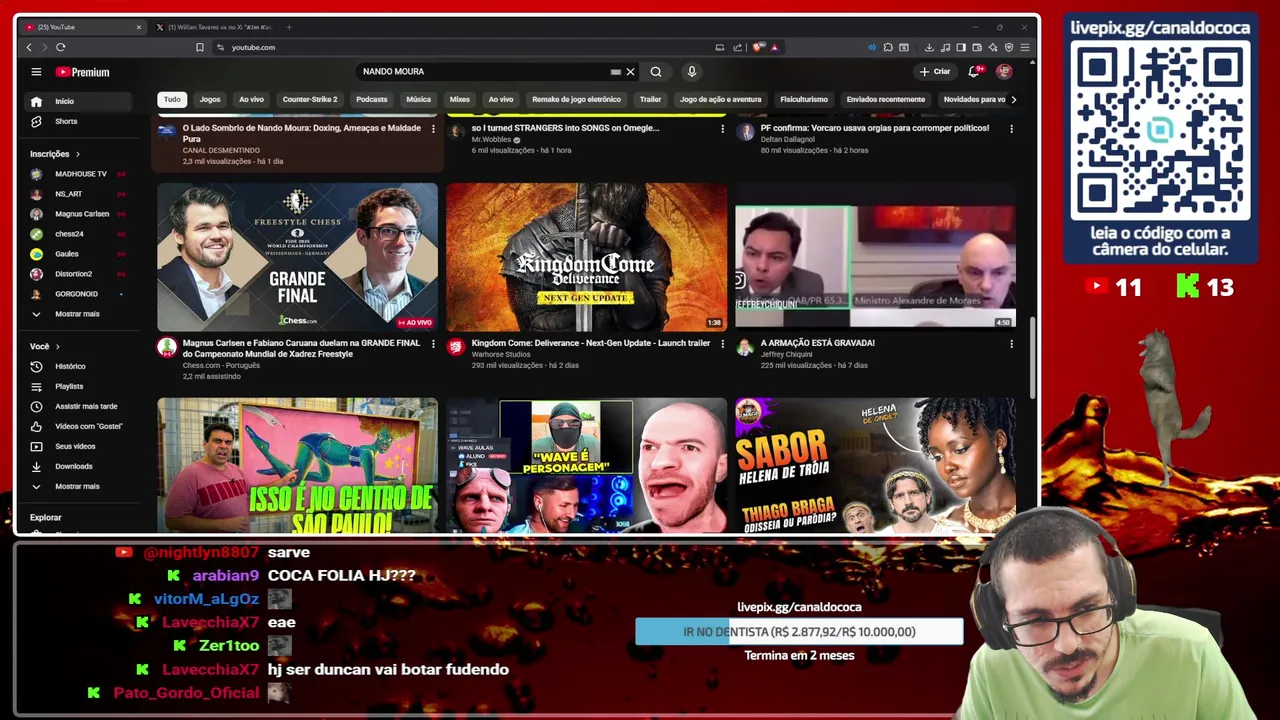Select the Tudo filter chip

pos(172,99)
